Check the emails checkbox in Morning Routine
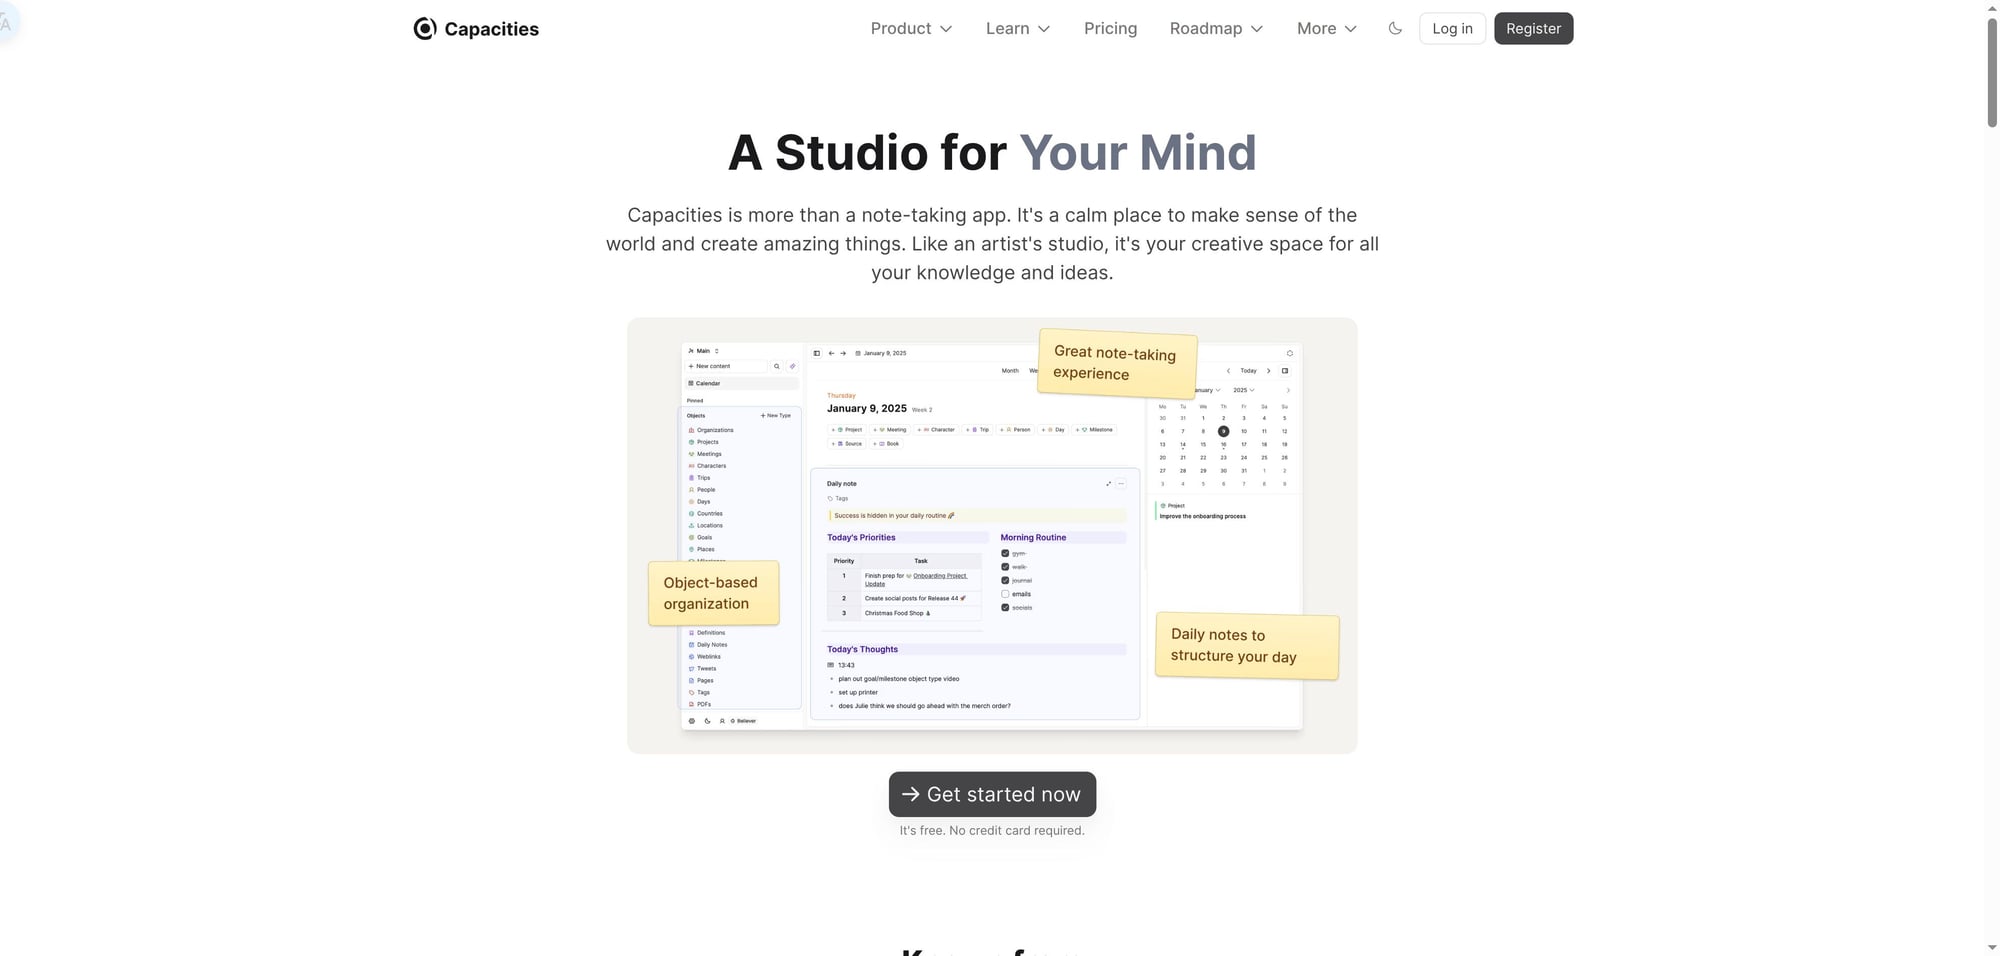The height and width of the screenshot is (956, 2000). point(1005,594)
